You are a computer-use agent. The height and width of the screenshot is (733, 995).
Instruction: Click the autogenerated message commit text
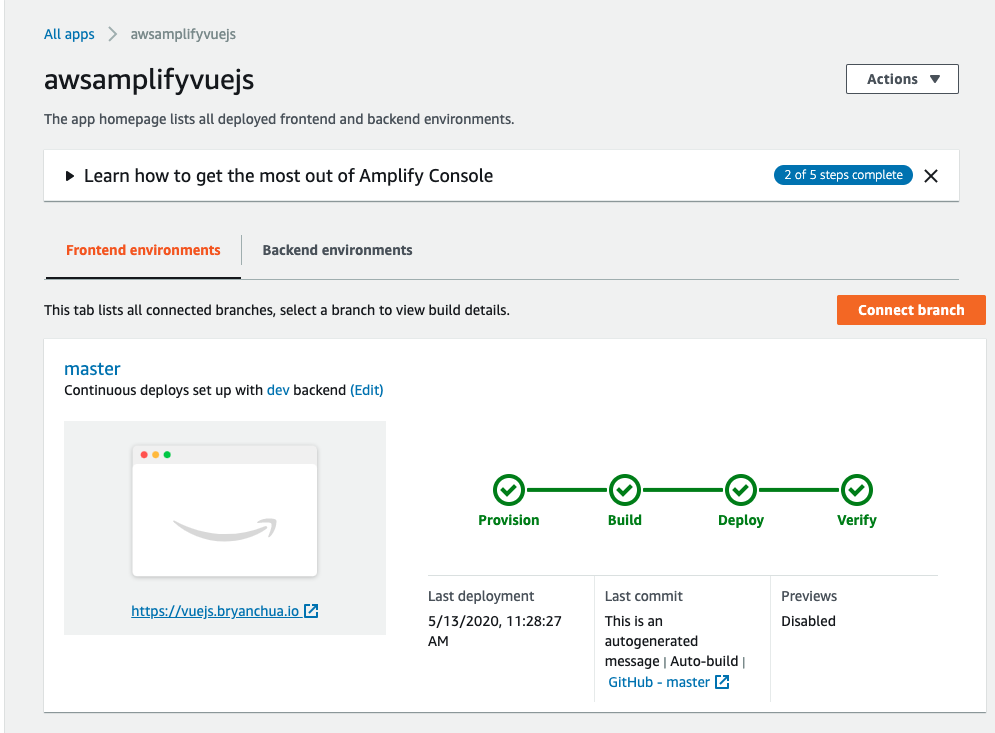651,641
